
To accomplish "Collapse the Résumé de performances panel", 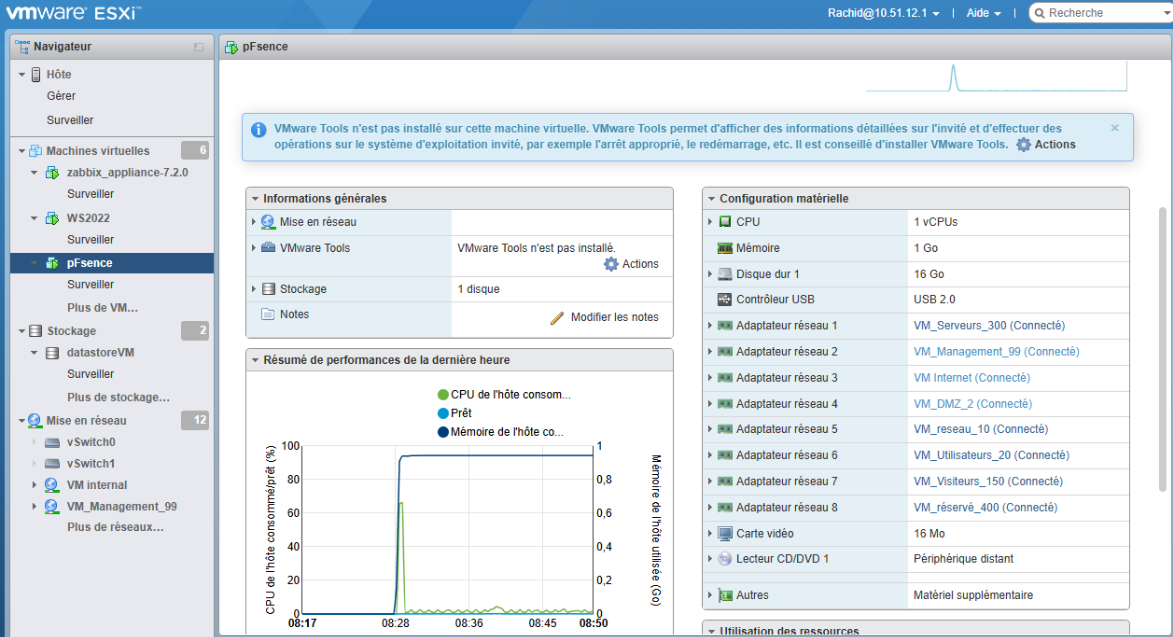I will point(255,360).
